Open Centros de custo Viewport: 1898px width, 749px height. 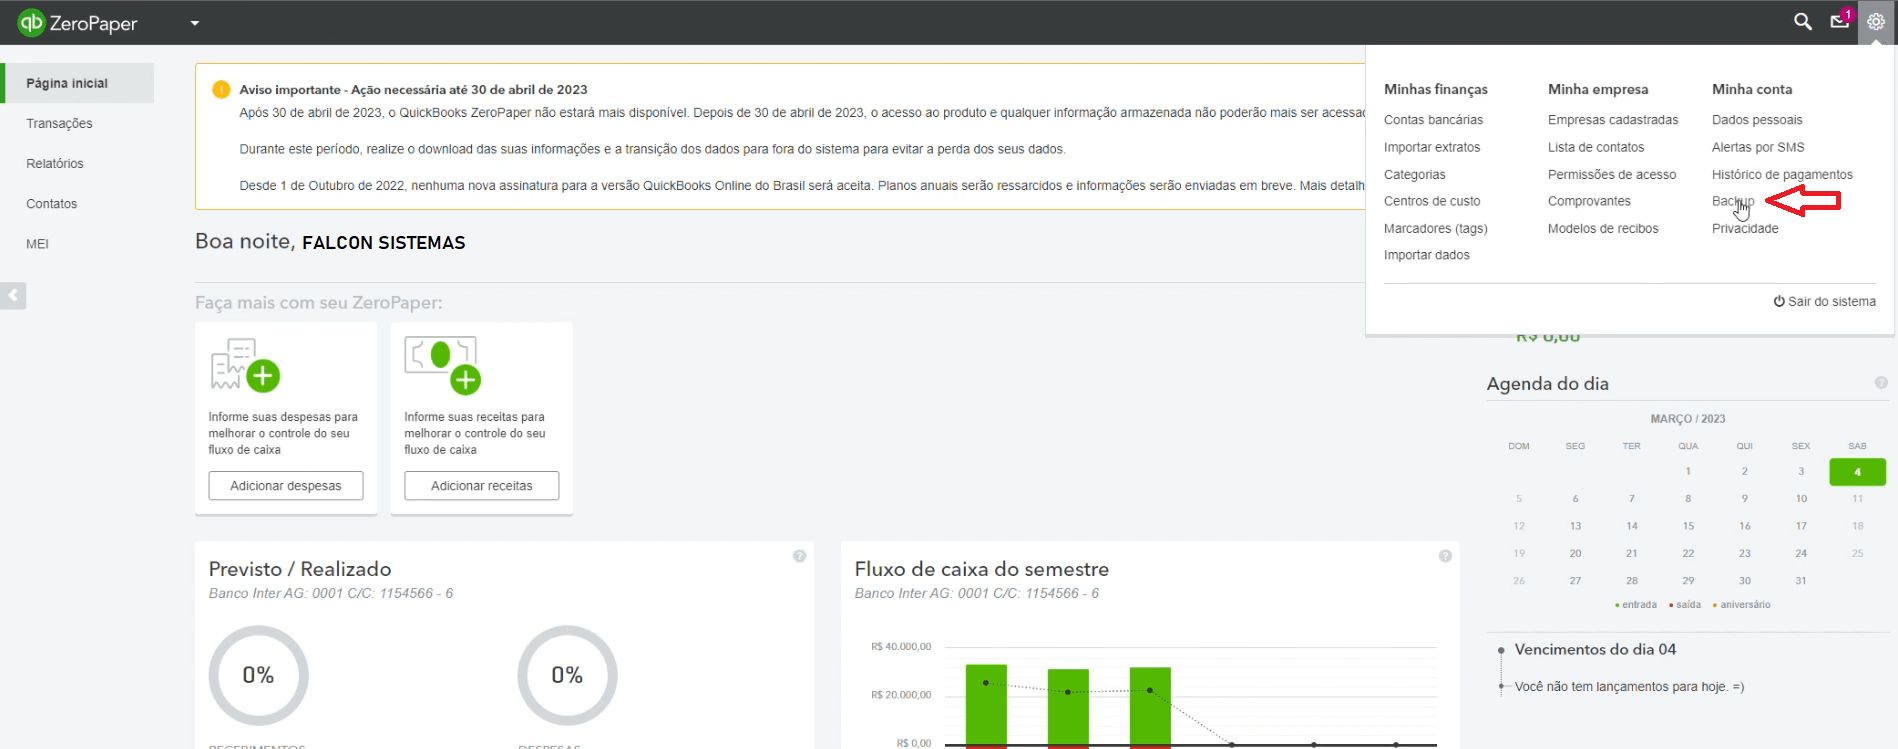(1432, 201)
